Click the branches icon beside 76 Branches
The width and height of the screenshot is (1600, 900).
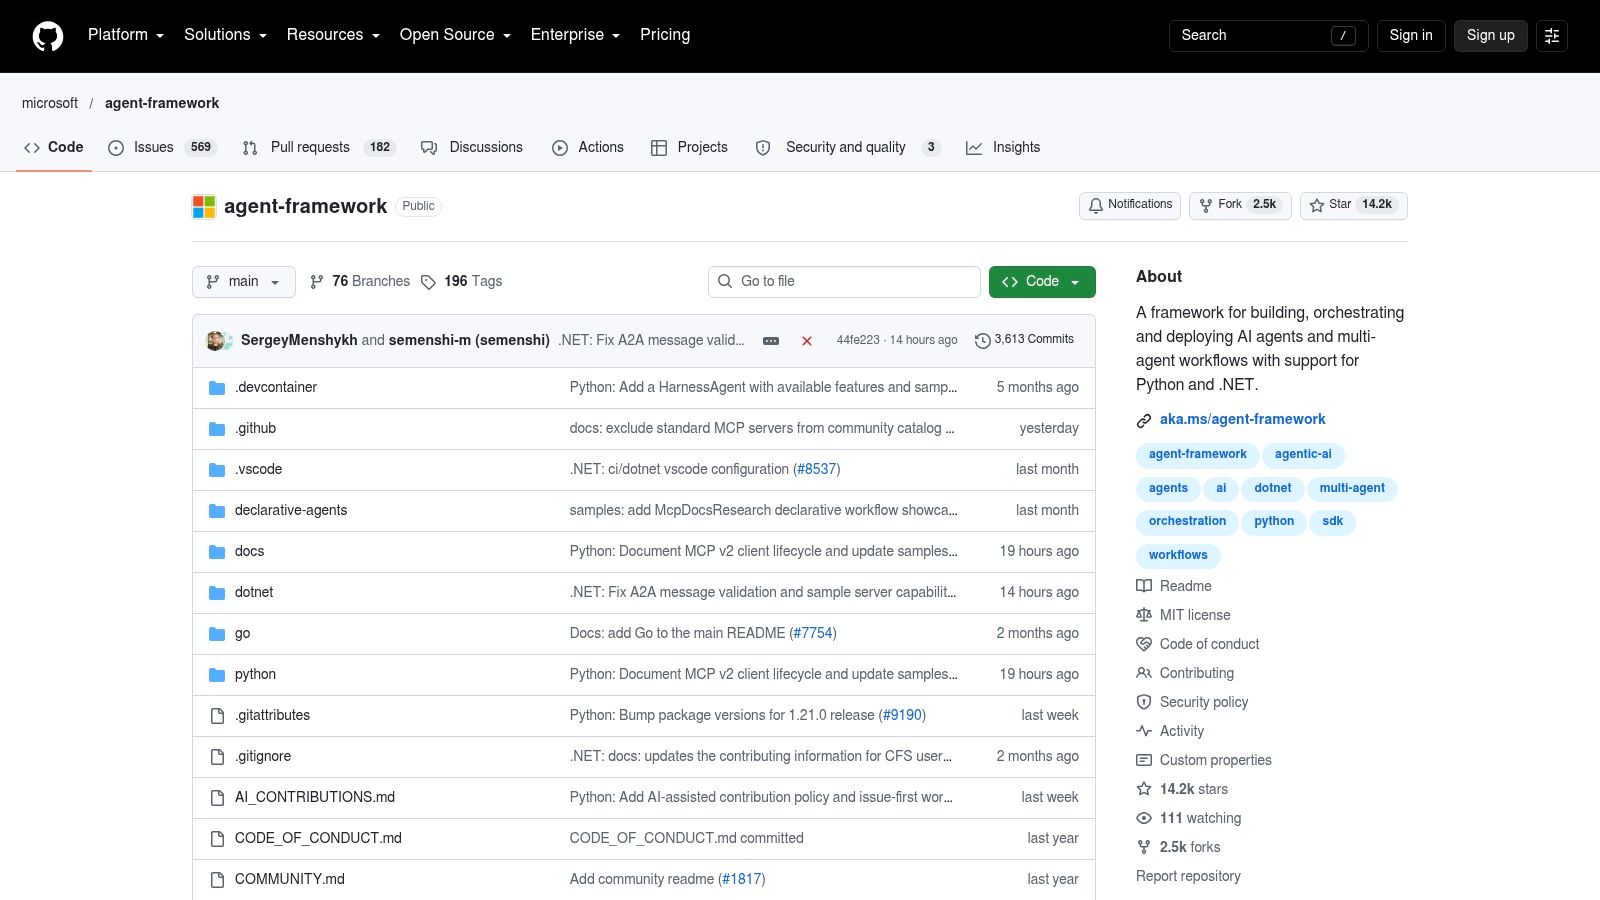coord(317,282)
